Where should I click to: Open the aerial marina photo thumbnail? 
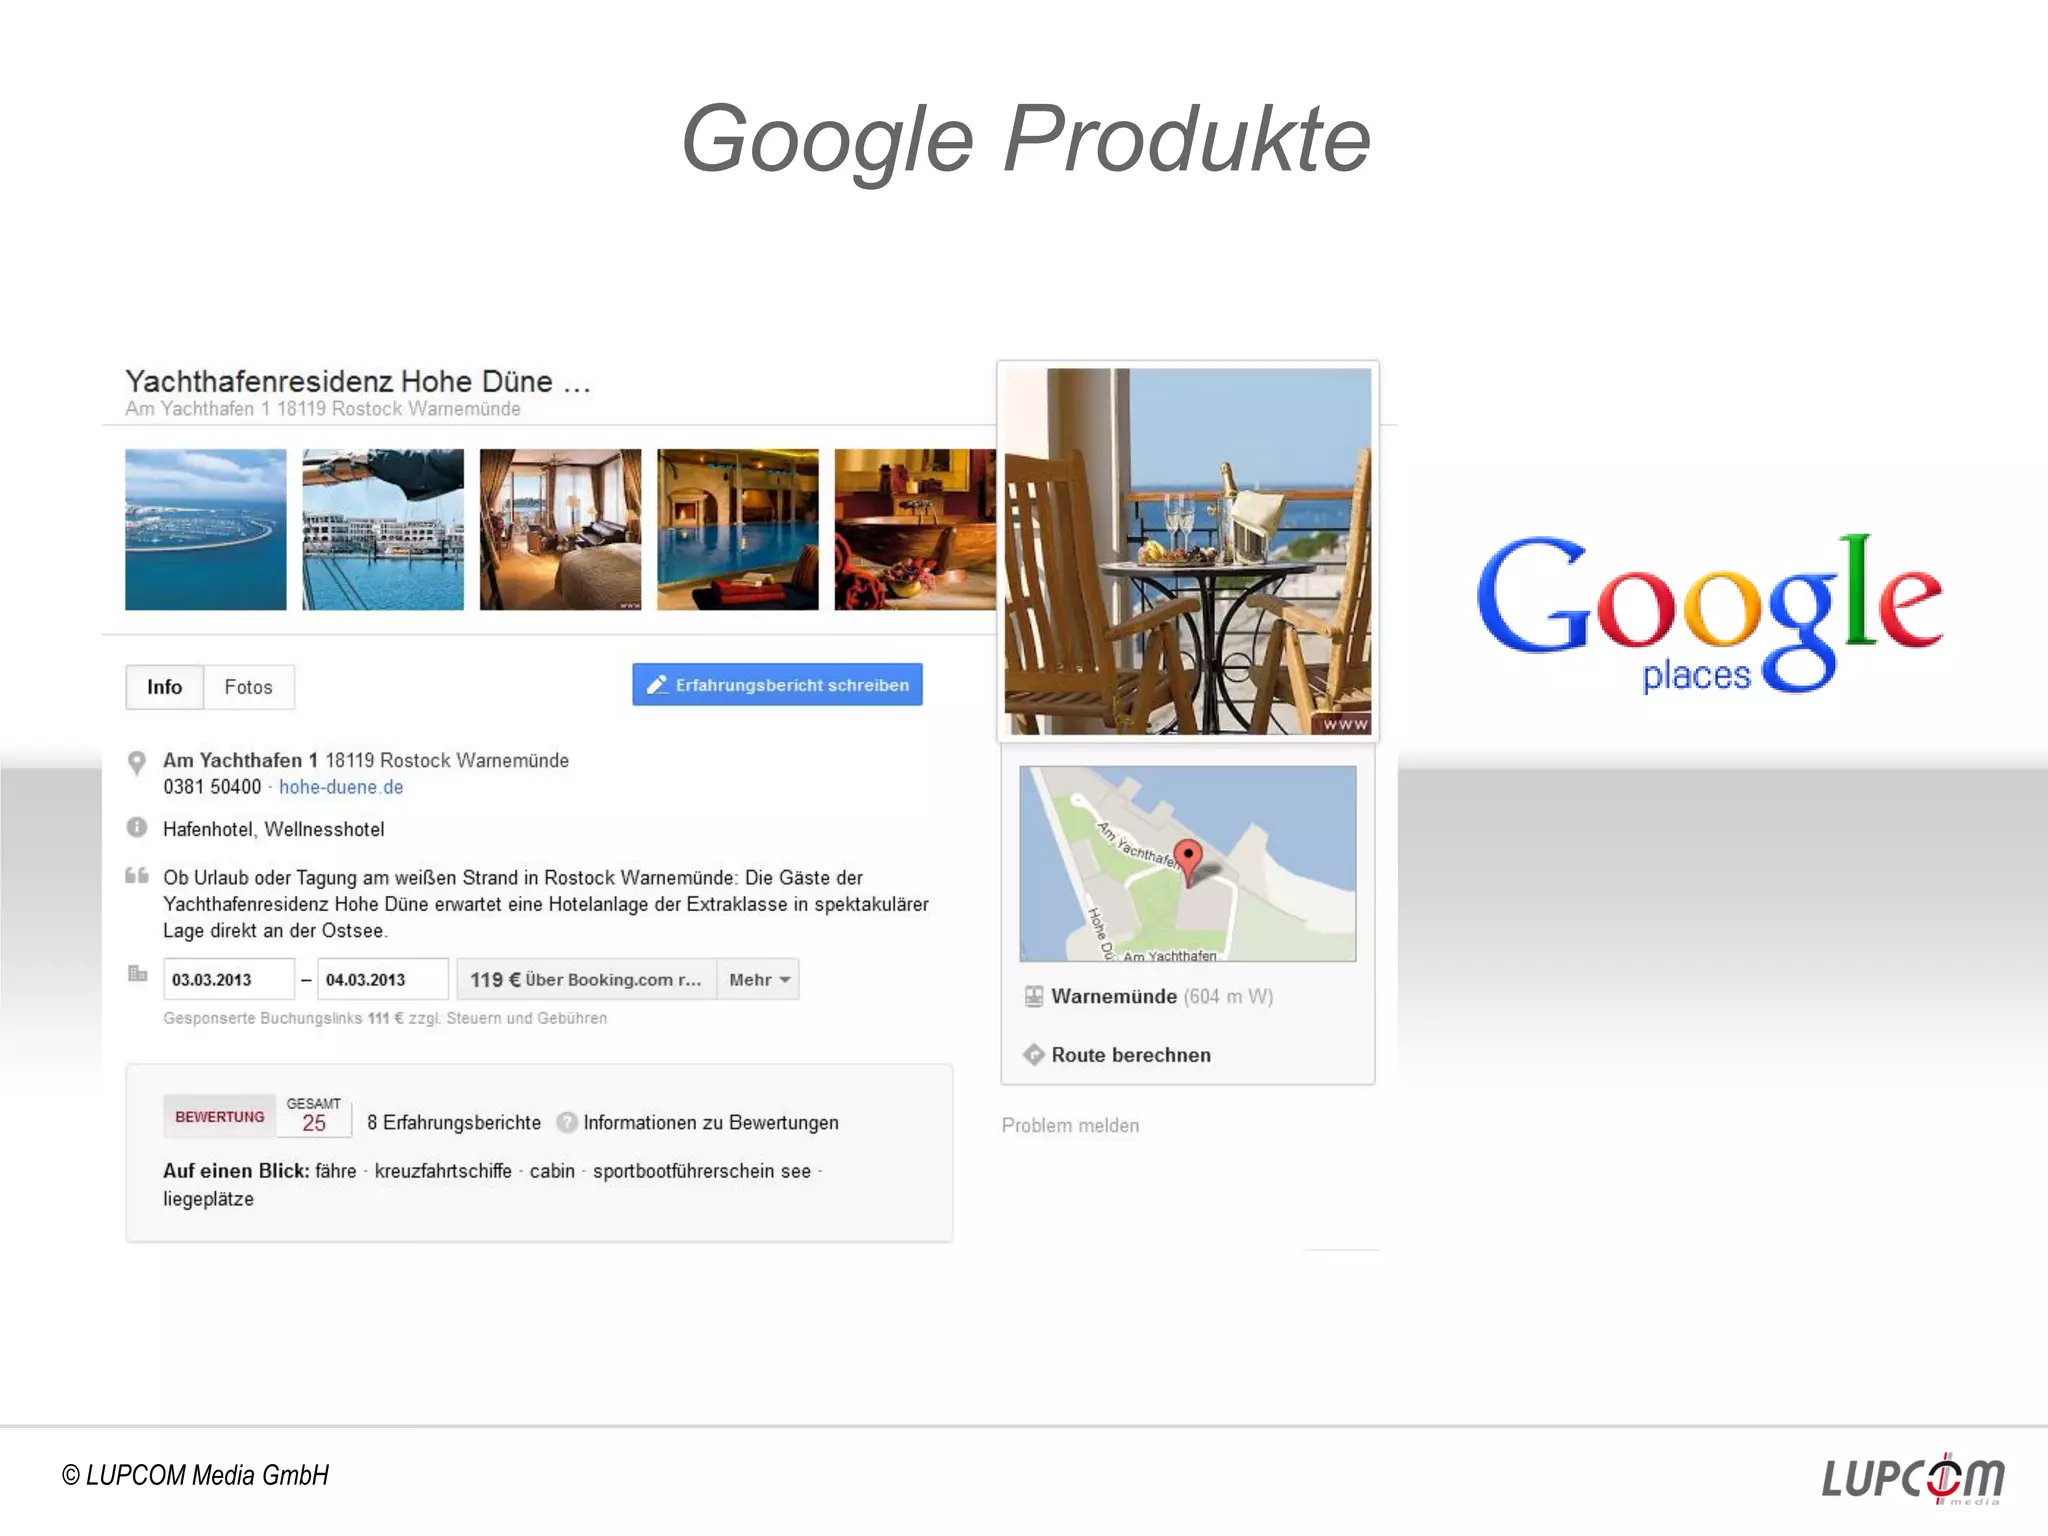pyautogui.click(x=206, y=529)
